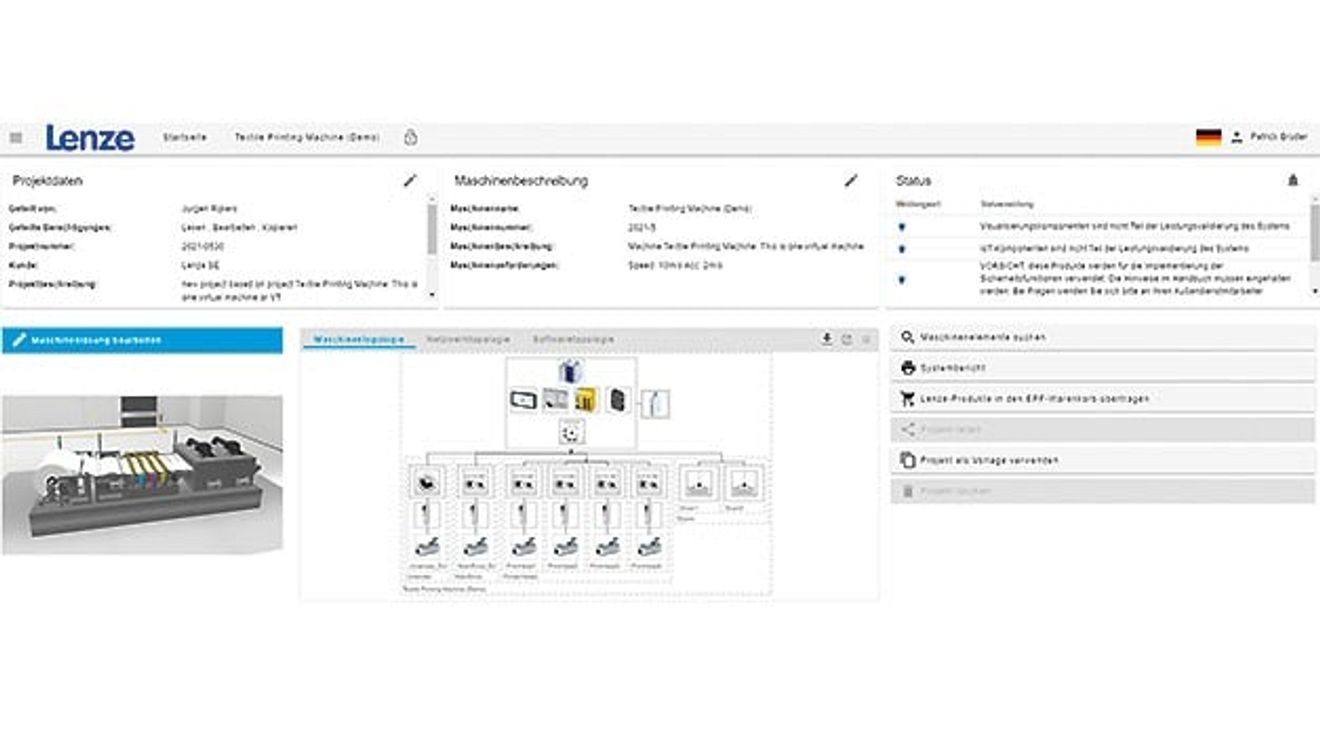
Task: Switch to Maschinentopologie tab
Action: click(x=359, y=340)
